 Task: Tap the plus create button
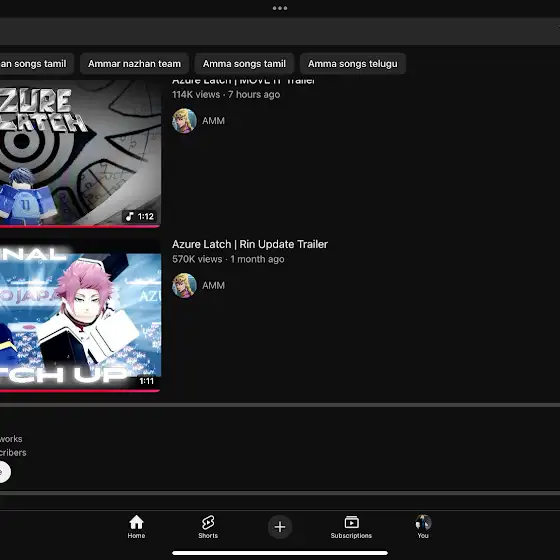[x=280, y=527]
